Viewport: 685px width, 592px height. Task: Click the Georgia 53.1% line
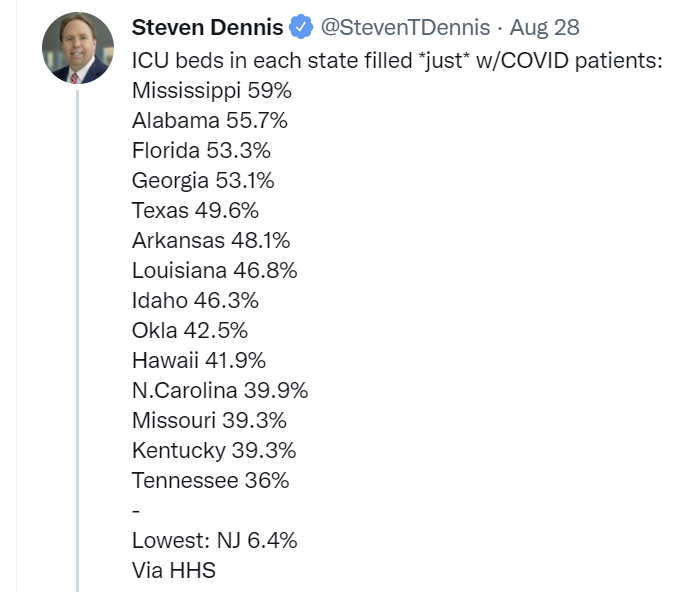tap(203, 181)
